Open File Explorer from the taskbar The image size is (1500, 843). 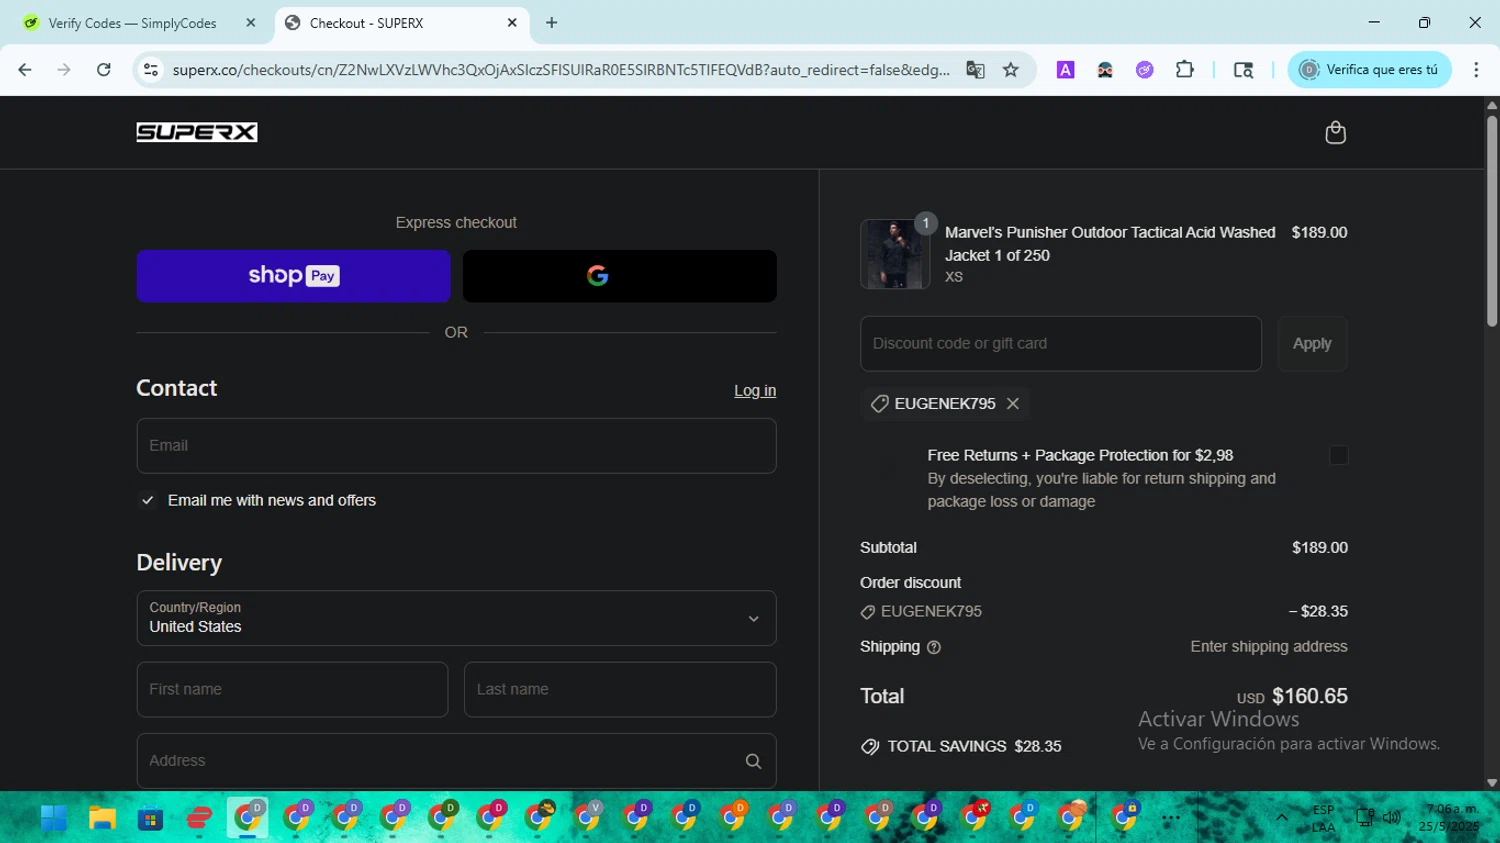coord(102,818)
